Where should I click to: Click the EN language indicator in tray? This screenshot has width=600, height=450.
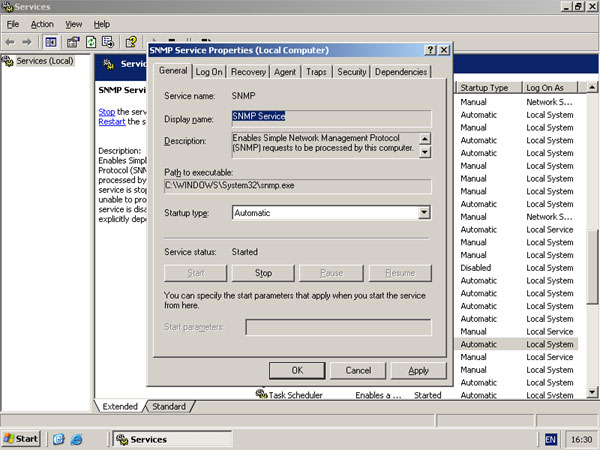click(x=551, y=439)
